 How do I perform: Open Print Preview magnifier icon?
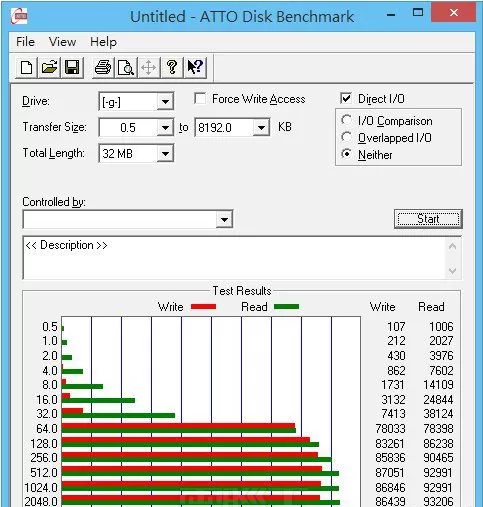point(126,68)
